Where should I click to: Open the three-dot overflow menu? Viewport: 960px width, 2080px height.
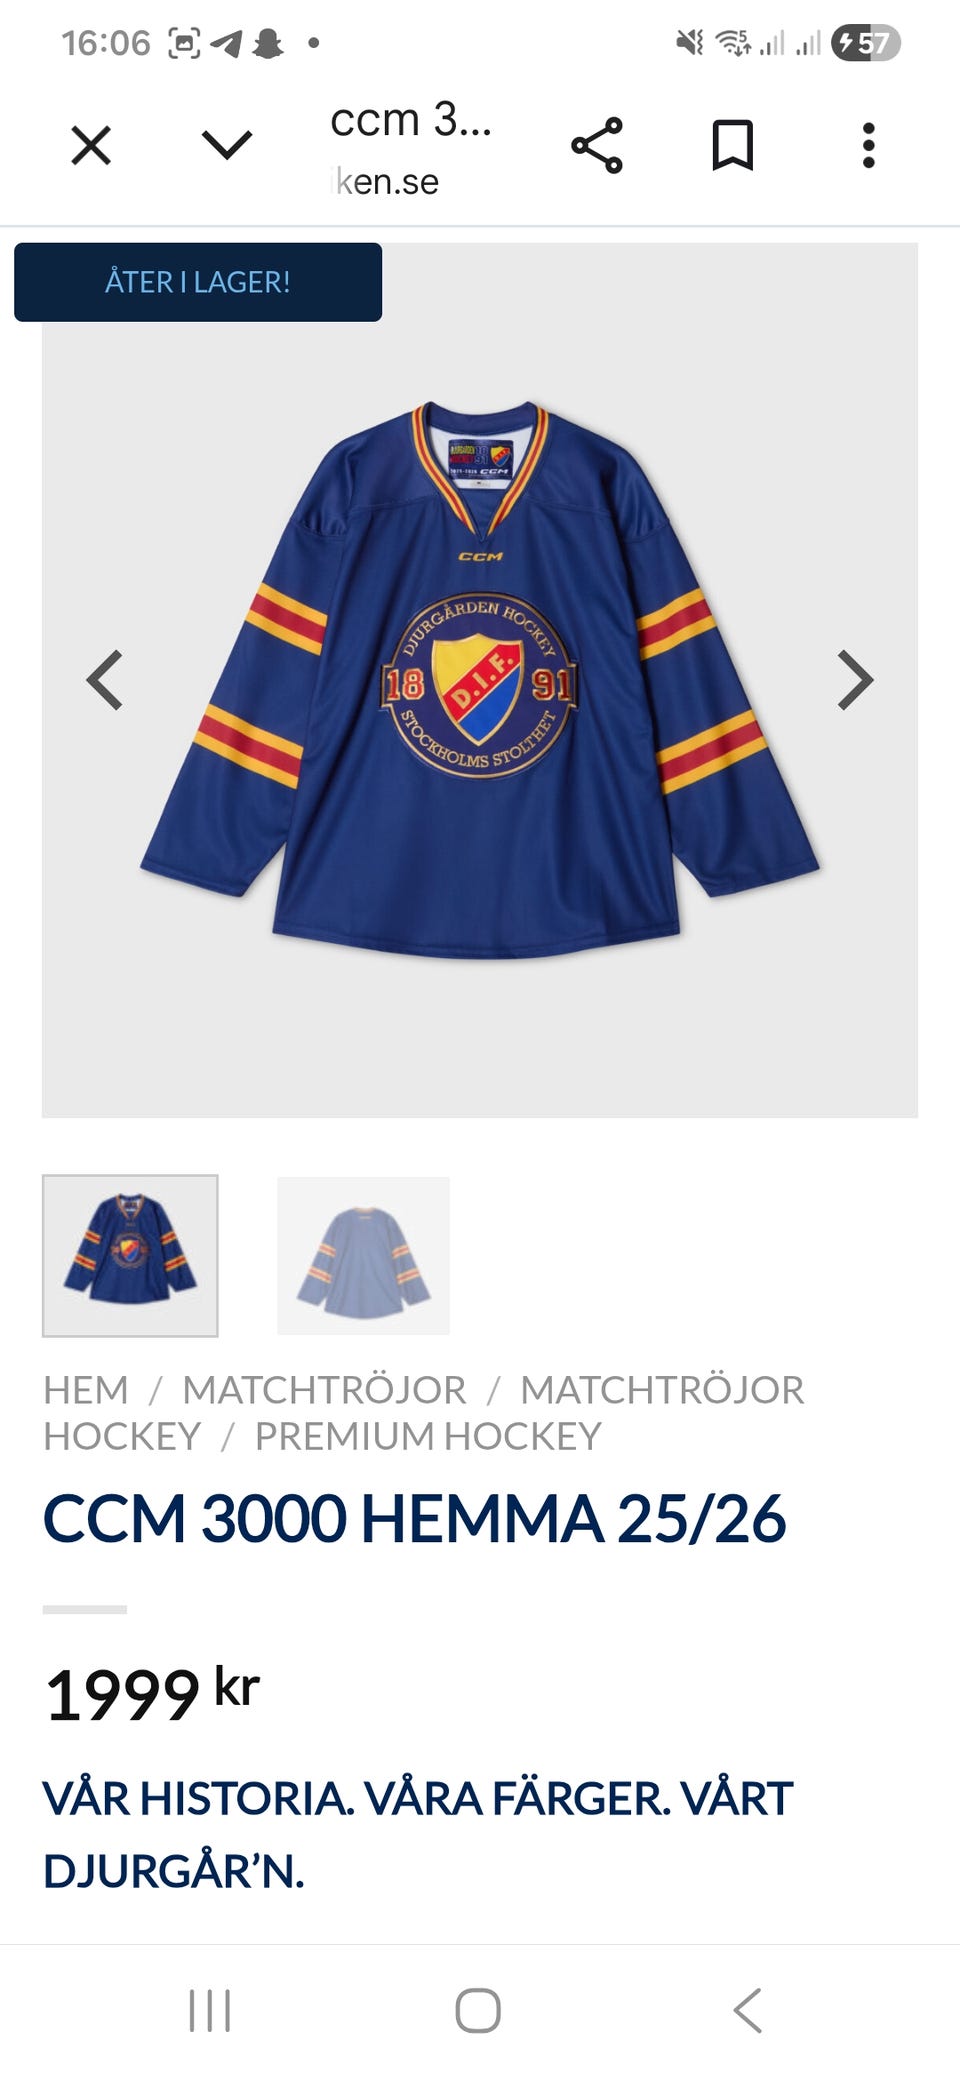coord(869,146)
